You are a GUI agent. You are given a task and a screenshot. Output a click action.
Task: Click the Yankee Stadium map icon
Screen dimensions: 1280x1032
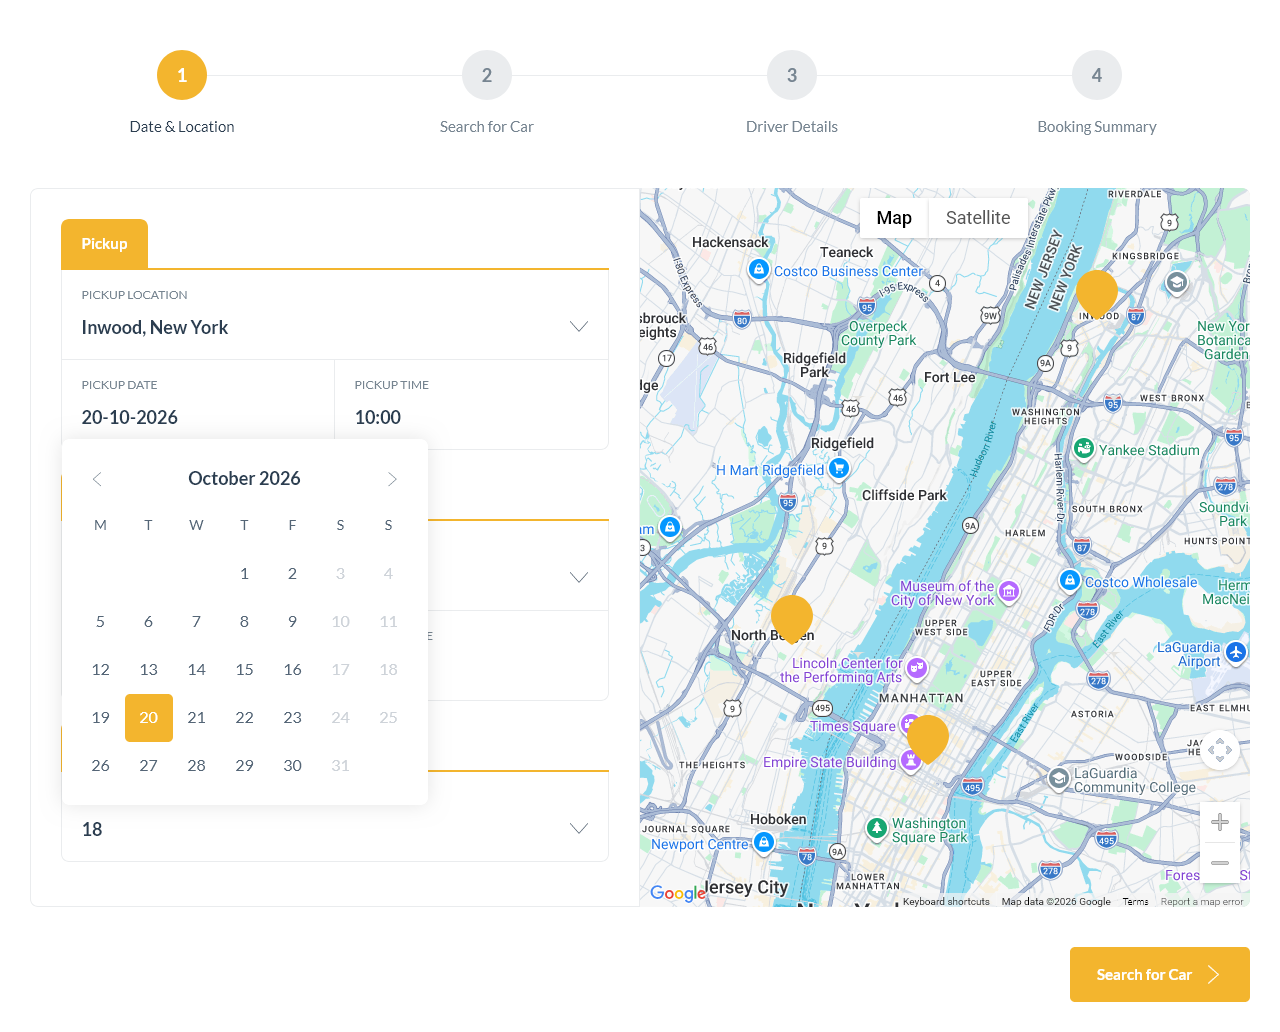1083,449
